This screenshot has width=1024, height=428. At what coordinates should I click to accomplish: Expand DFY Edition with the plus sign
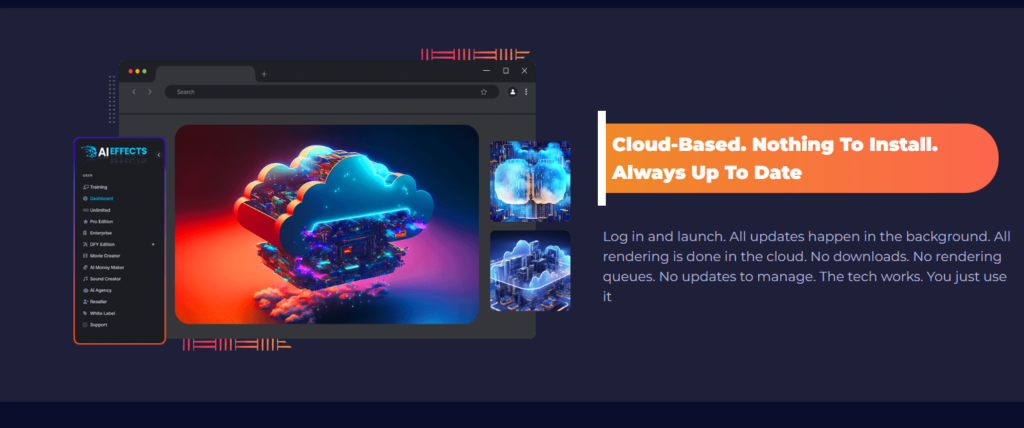pyautogui.click(x=153, y=244)
